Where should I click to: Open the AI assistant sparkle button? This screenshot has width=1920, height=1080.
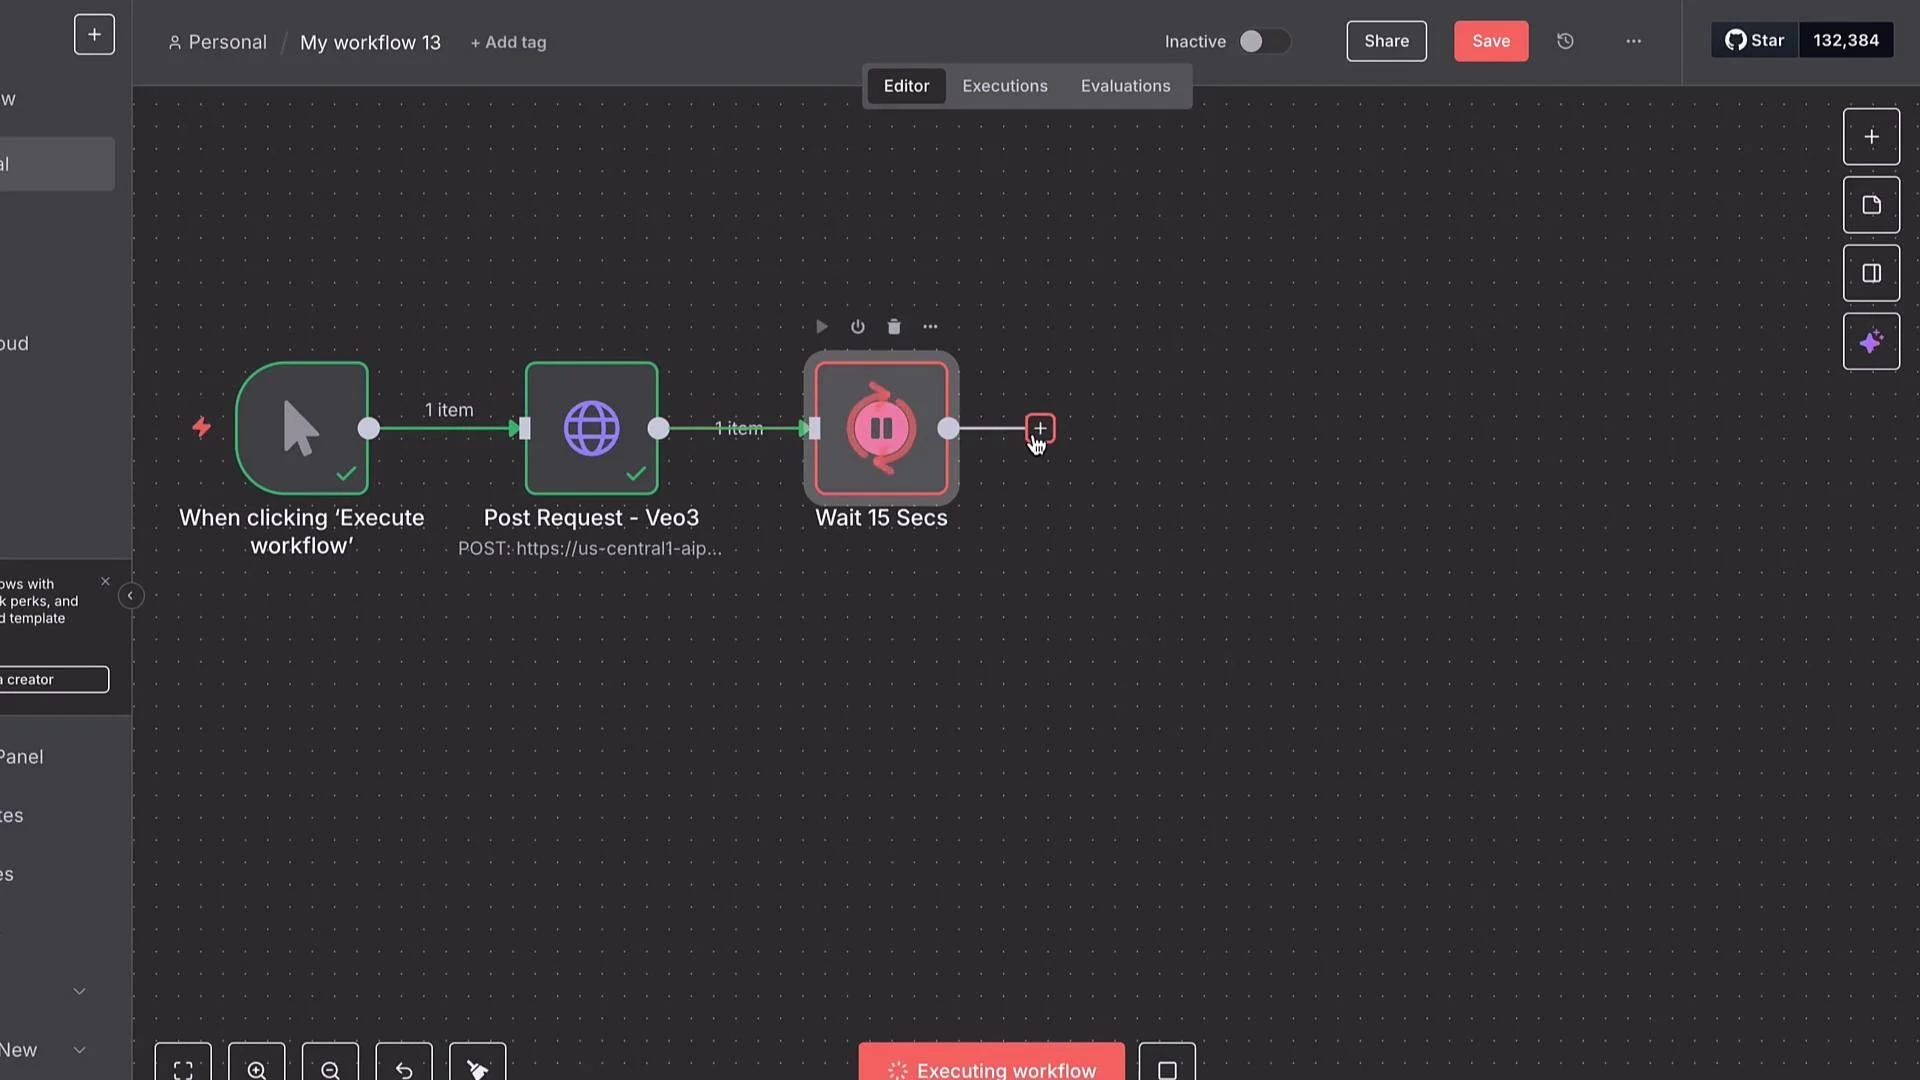click(x=1871, y=342)
